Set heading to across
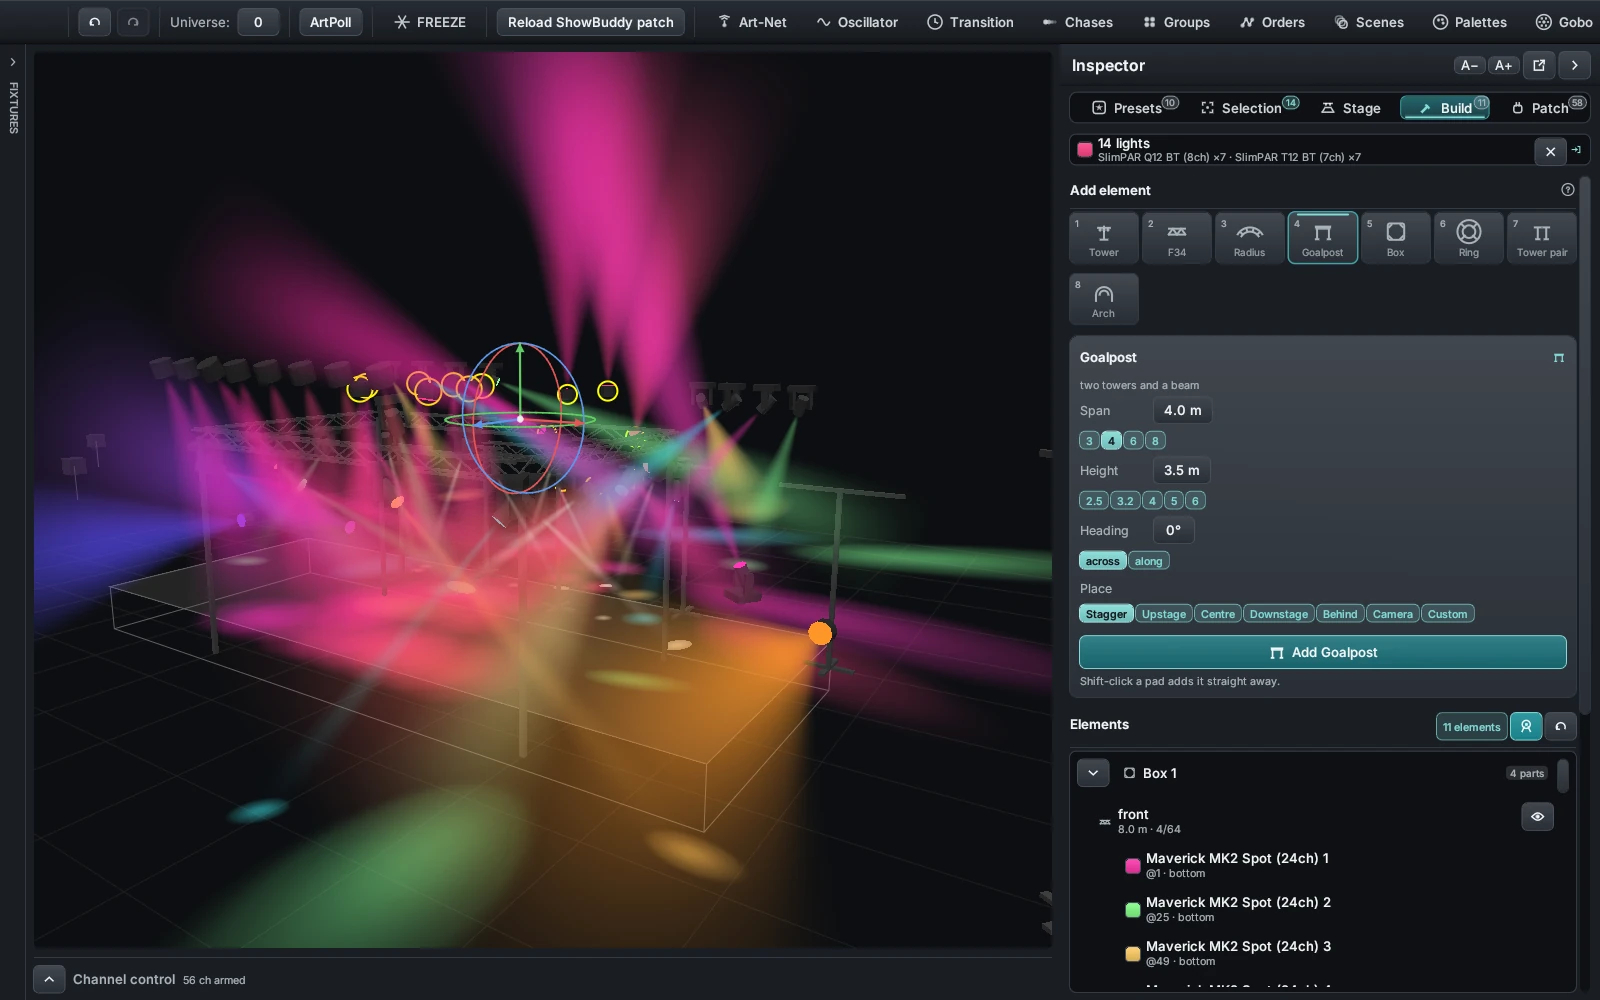Screen dimensions: 1600x1000 (x=1103, y=561)
